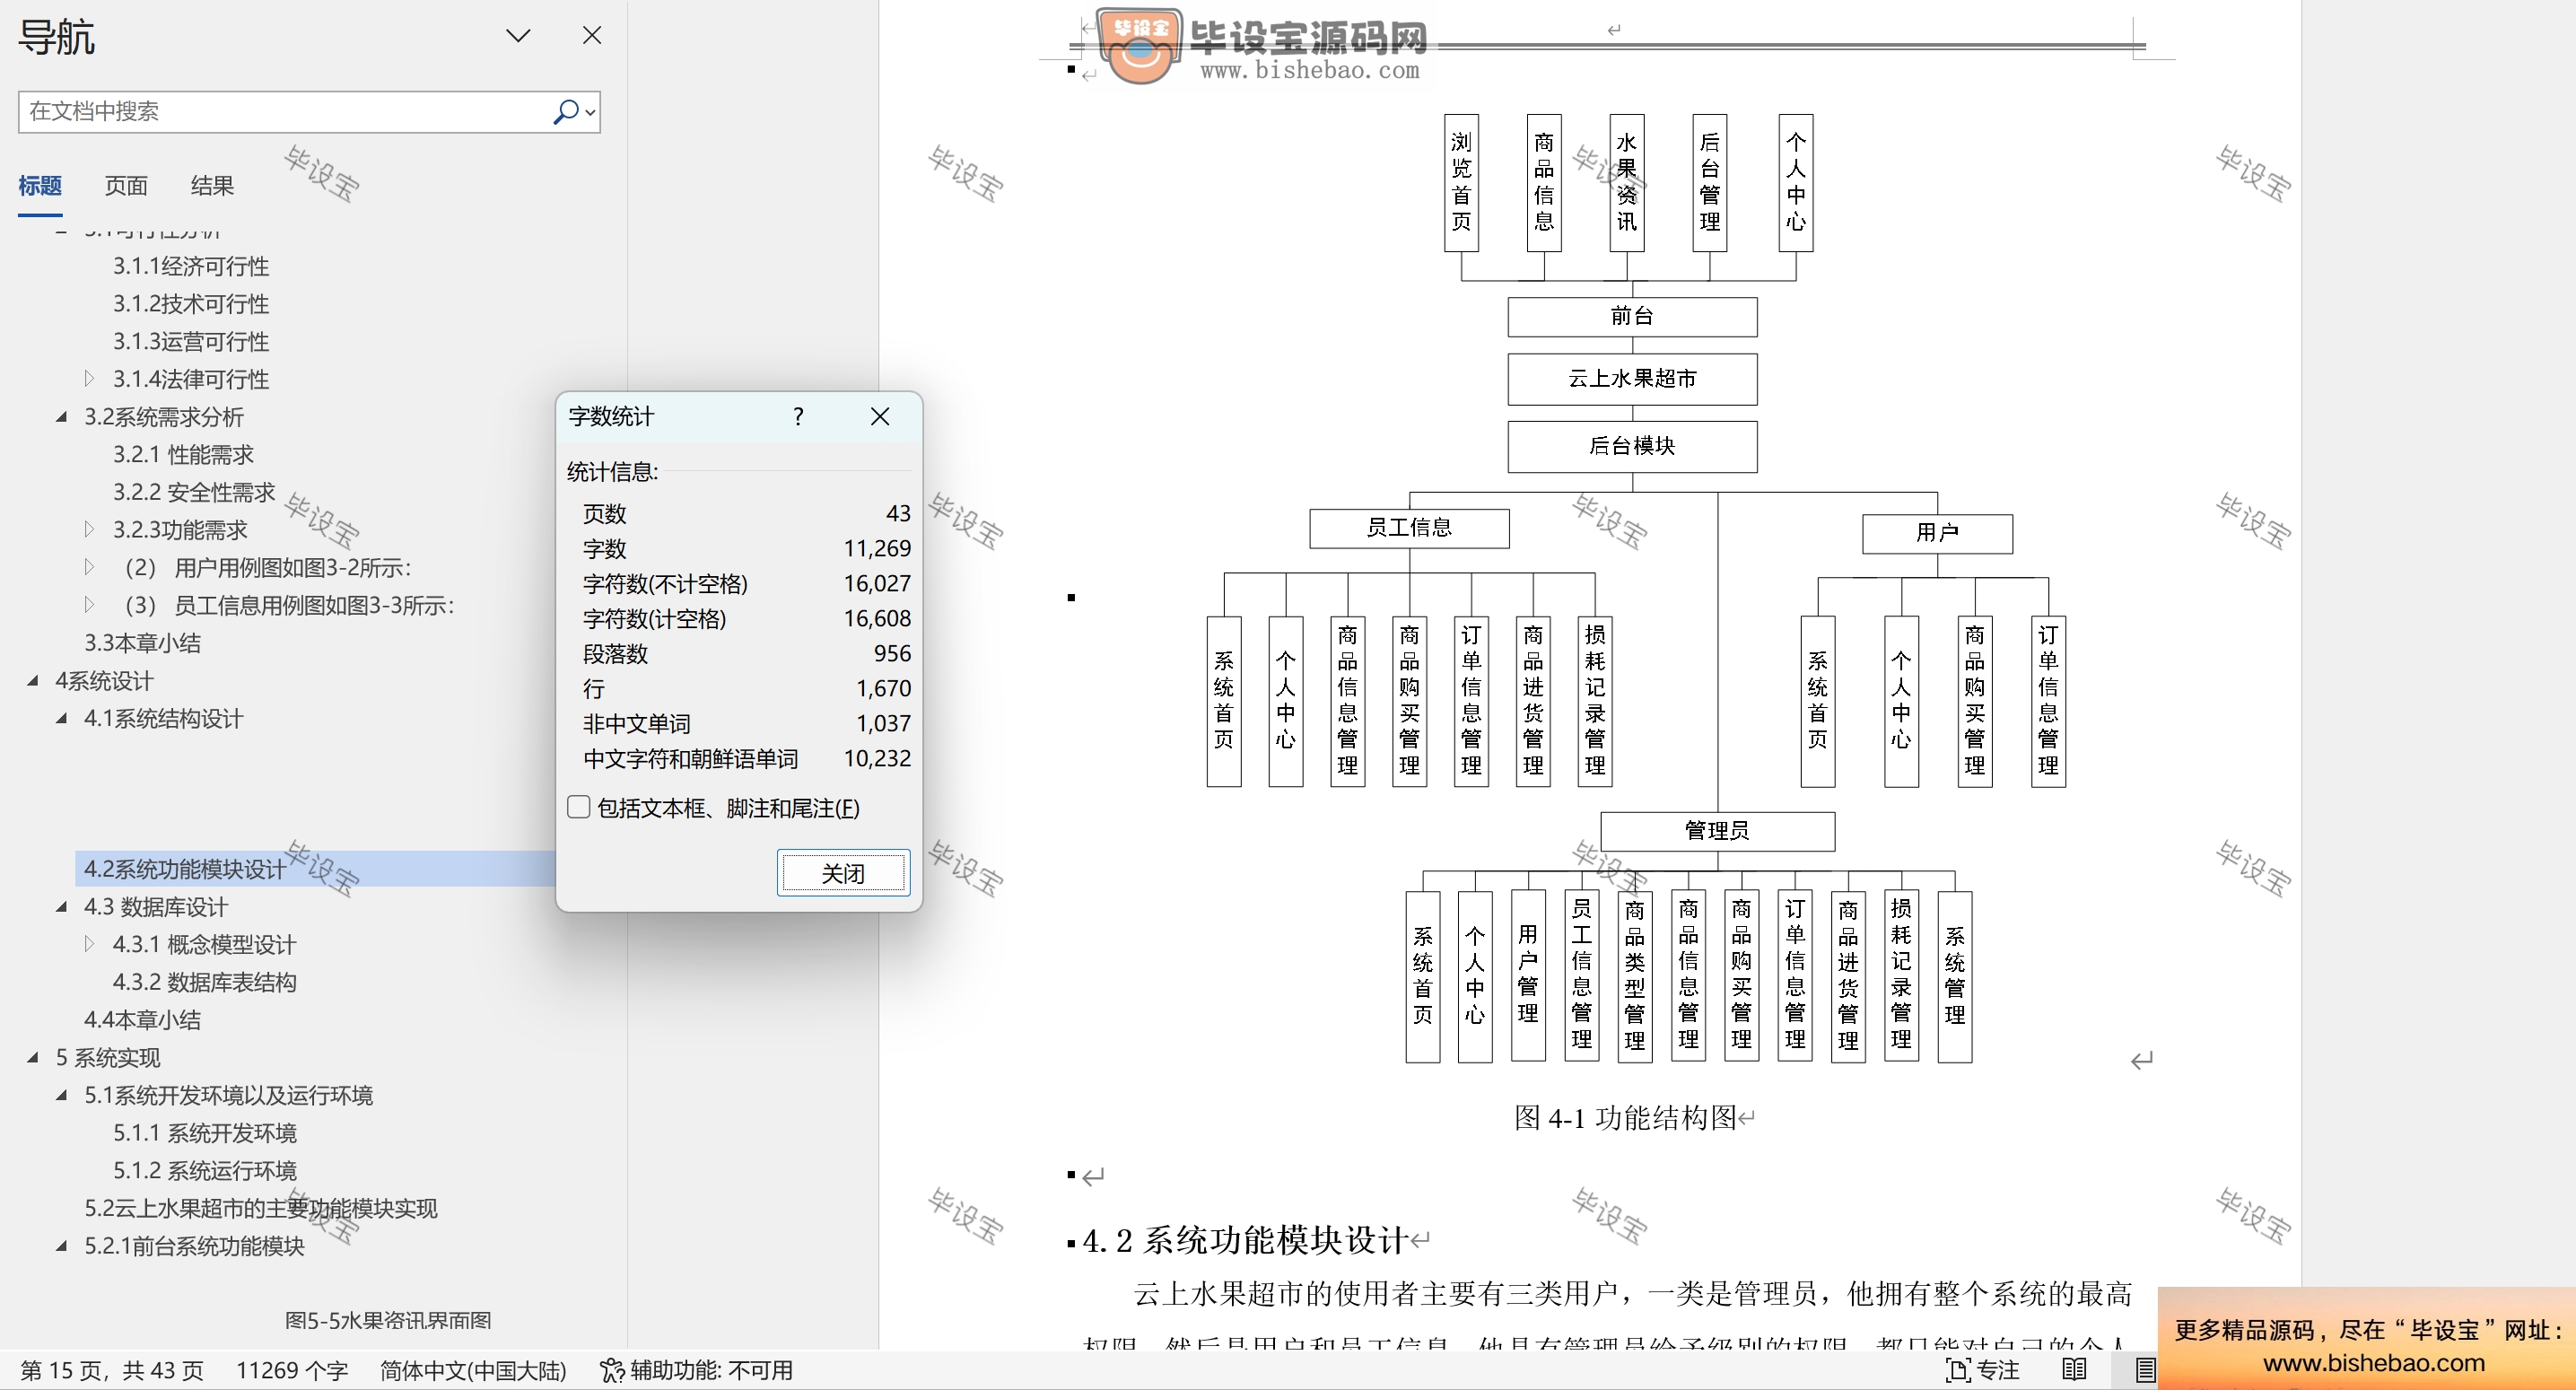
Task: Click the 管理员 box in the diagram
Action: pos(1717,831)
